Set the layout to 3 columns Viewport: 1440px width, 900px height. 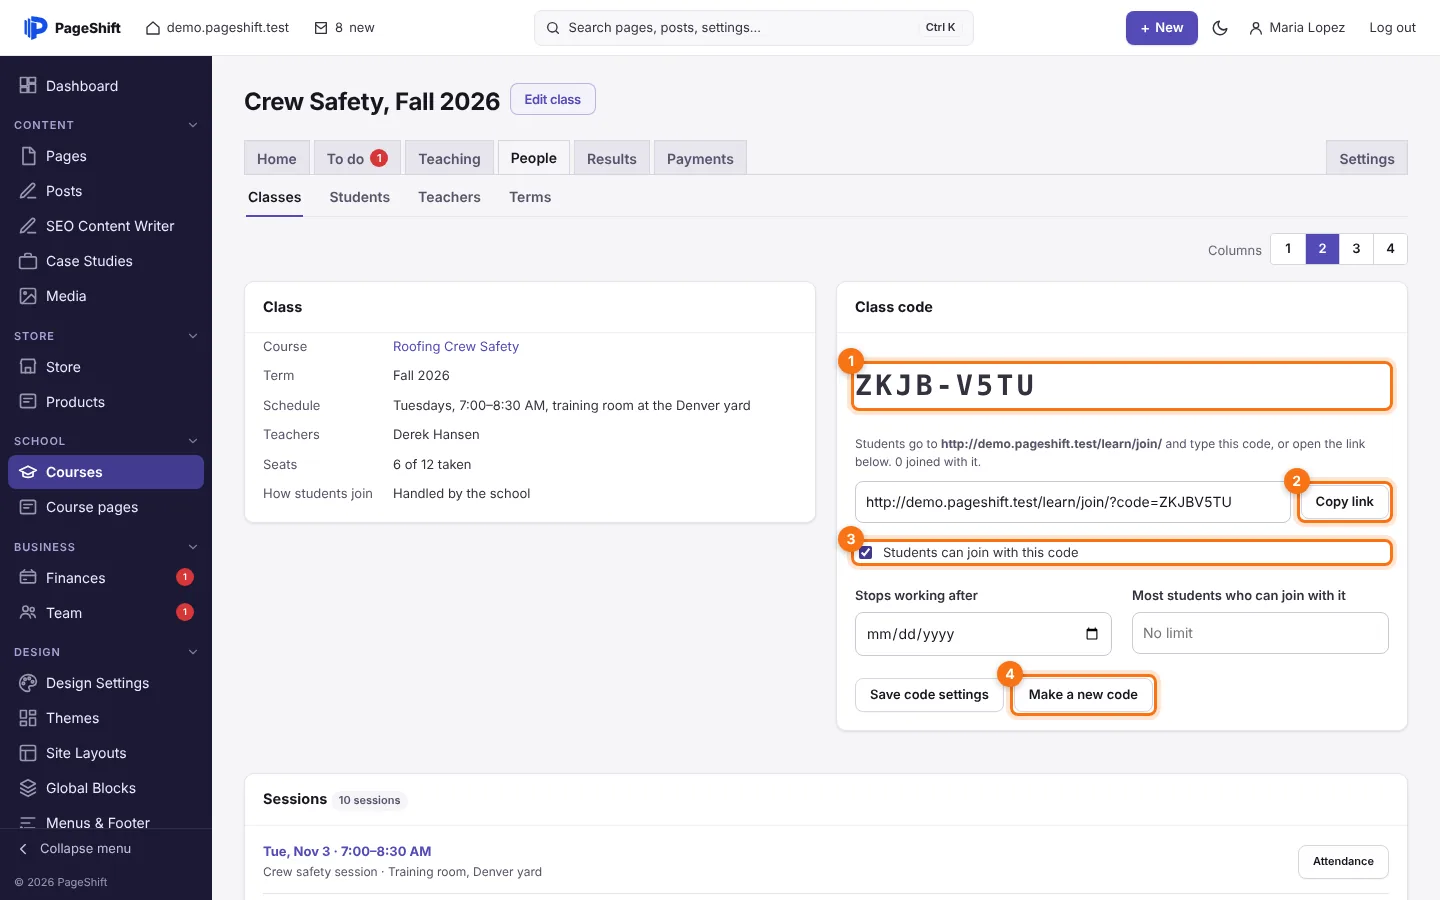click(1356, 249)
